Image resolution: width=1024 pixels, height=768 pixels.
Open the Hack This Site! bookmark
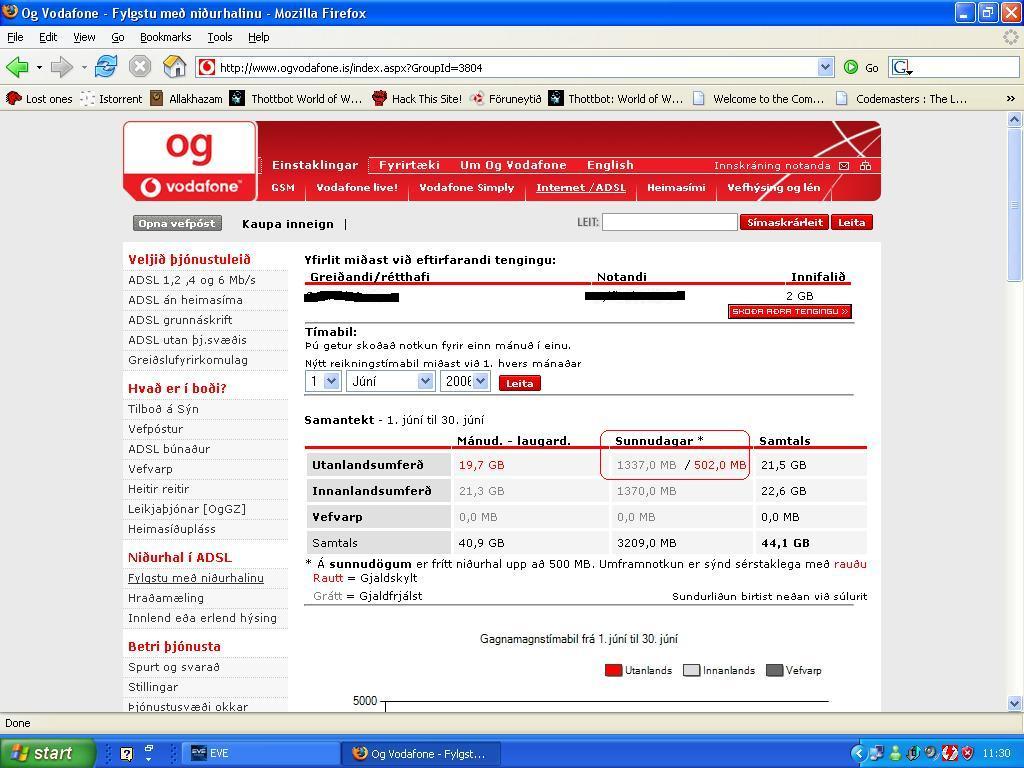417,99
